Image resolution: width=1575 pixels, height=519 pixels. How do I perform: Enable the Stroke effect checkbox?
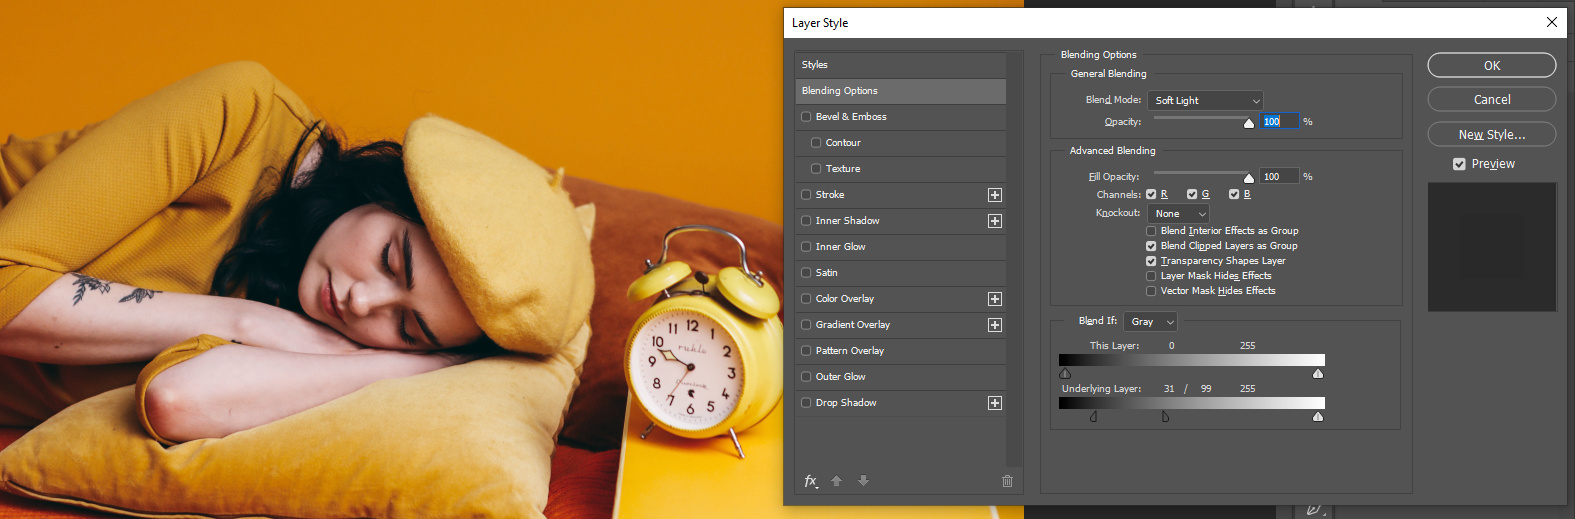(806, 195)
